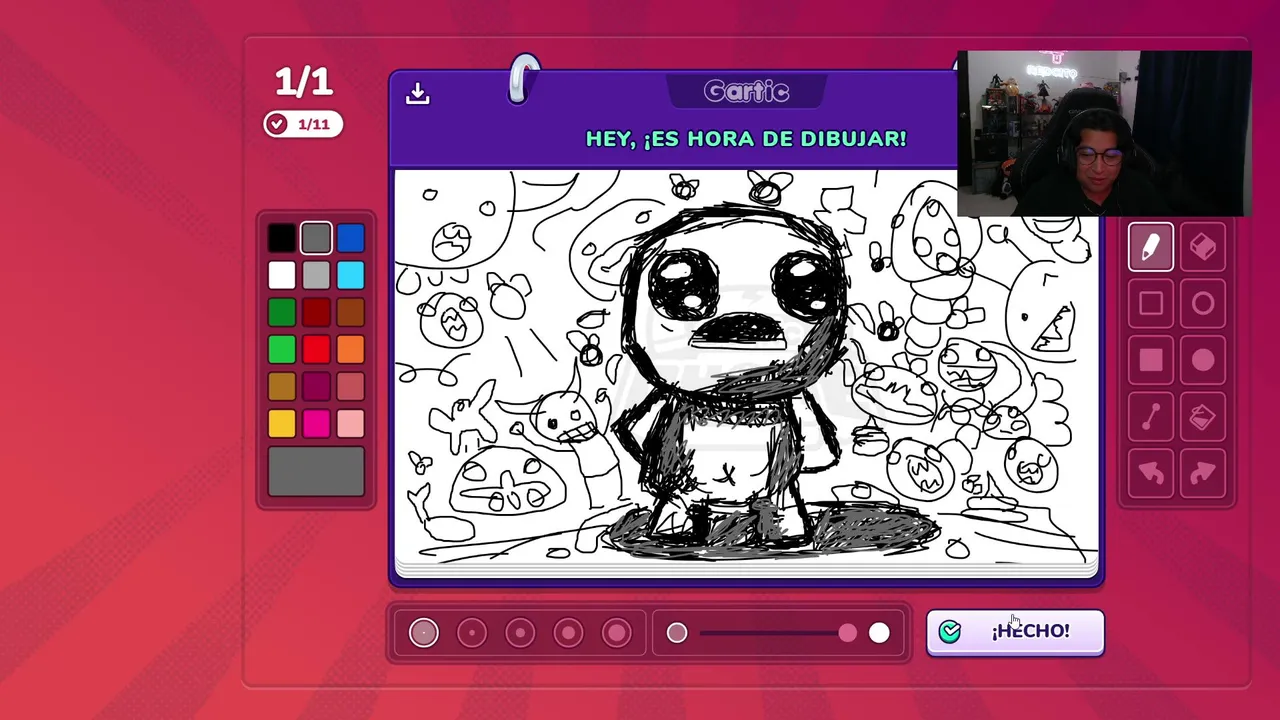
Task: Select the third, middle brush size
Action: tap(520, 632)
